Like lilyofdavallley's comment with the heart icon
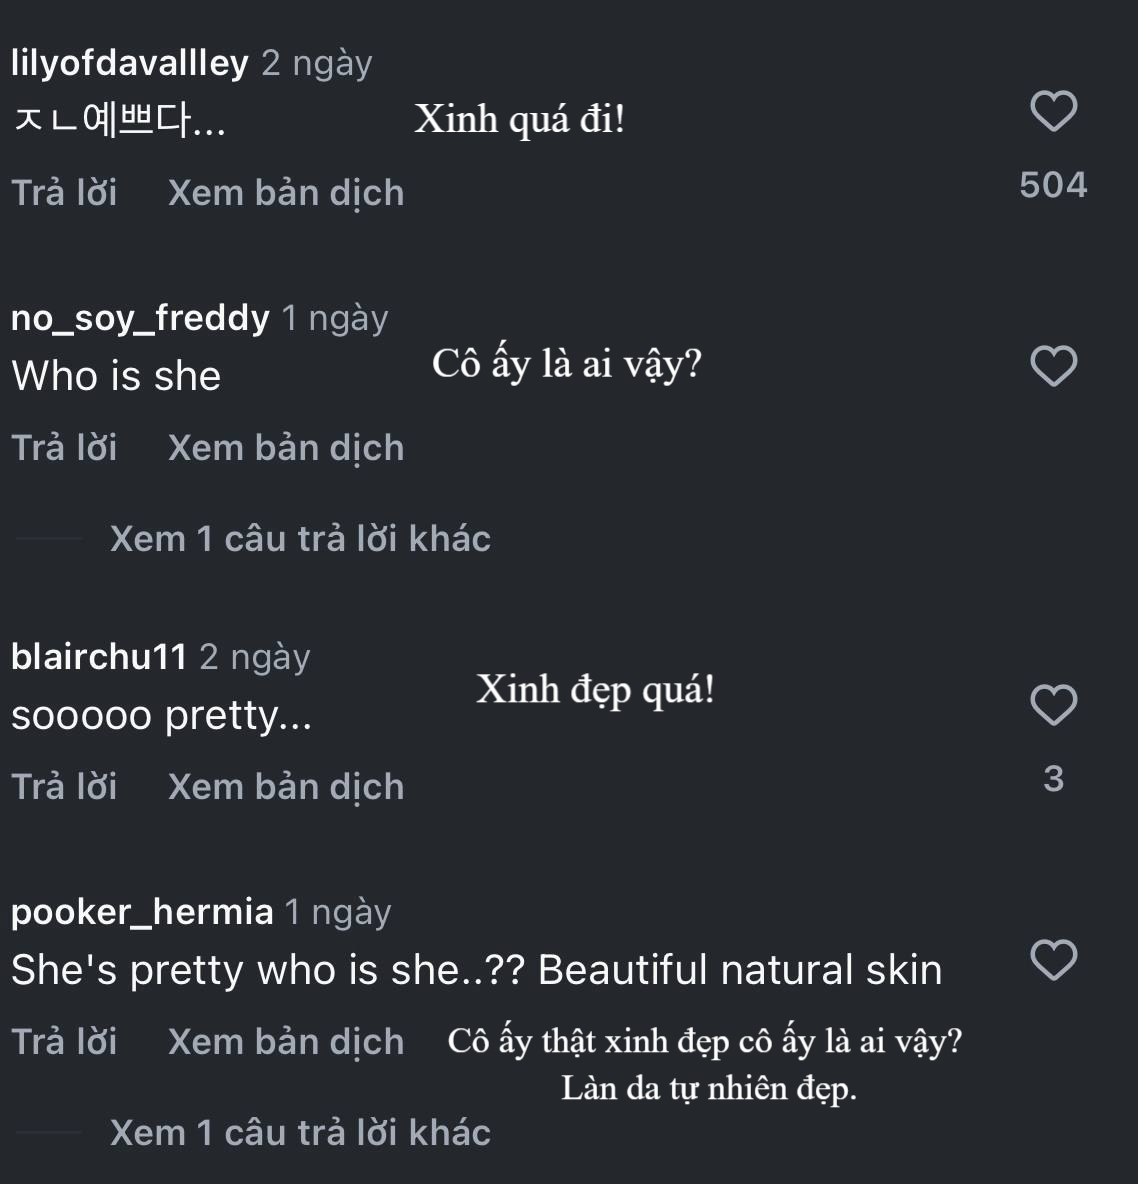1138x1184 pixels. tap(1053, 113)
